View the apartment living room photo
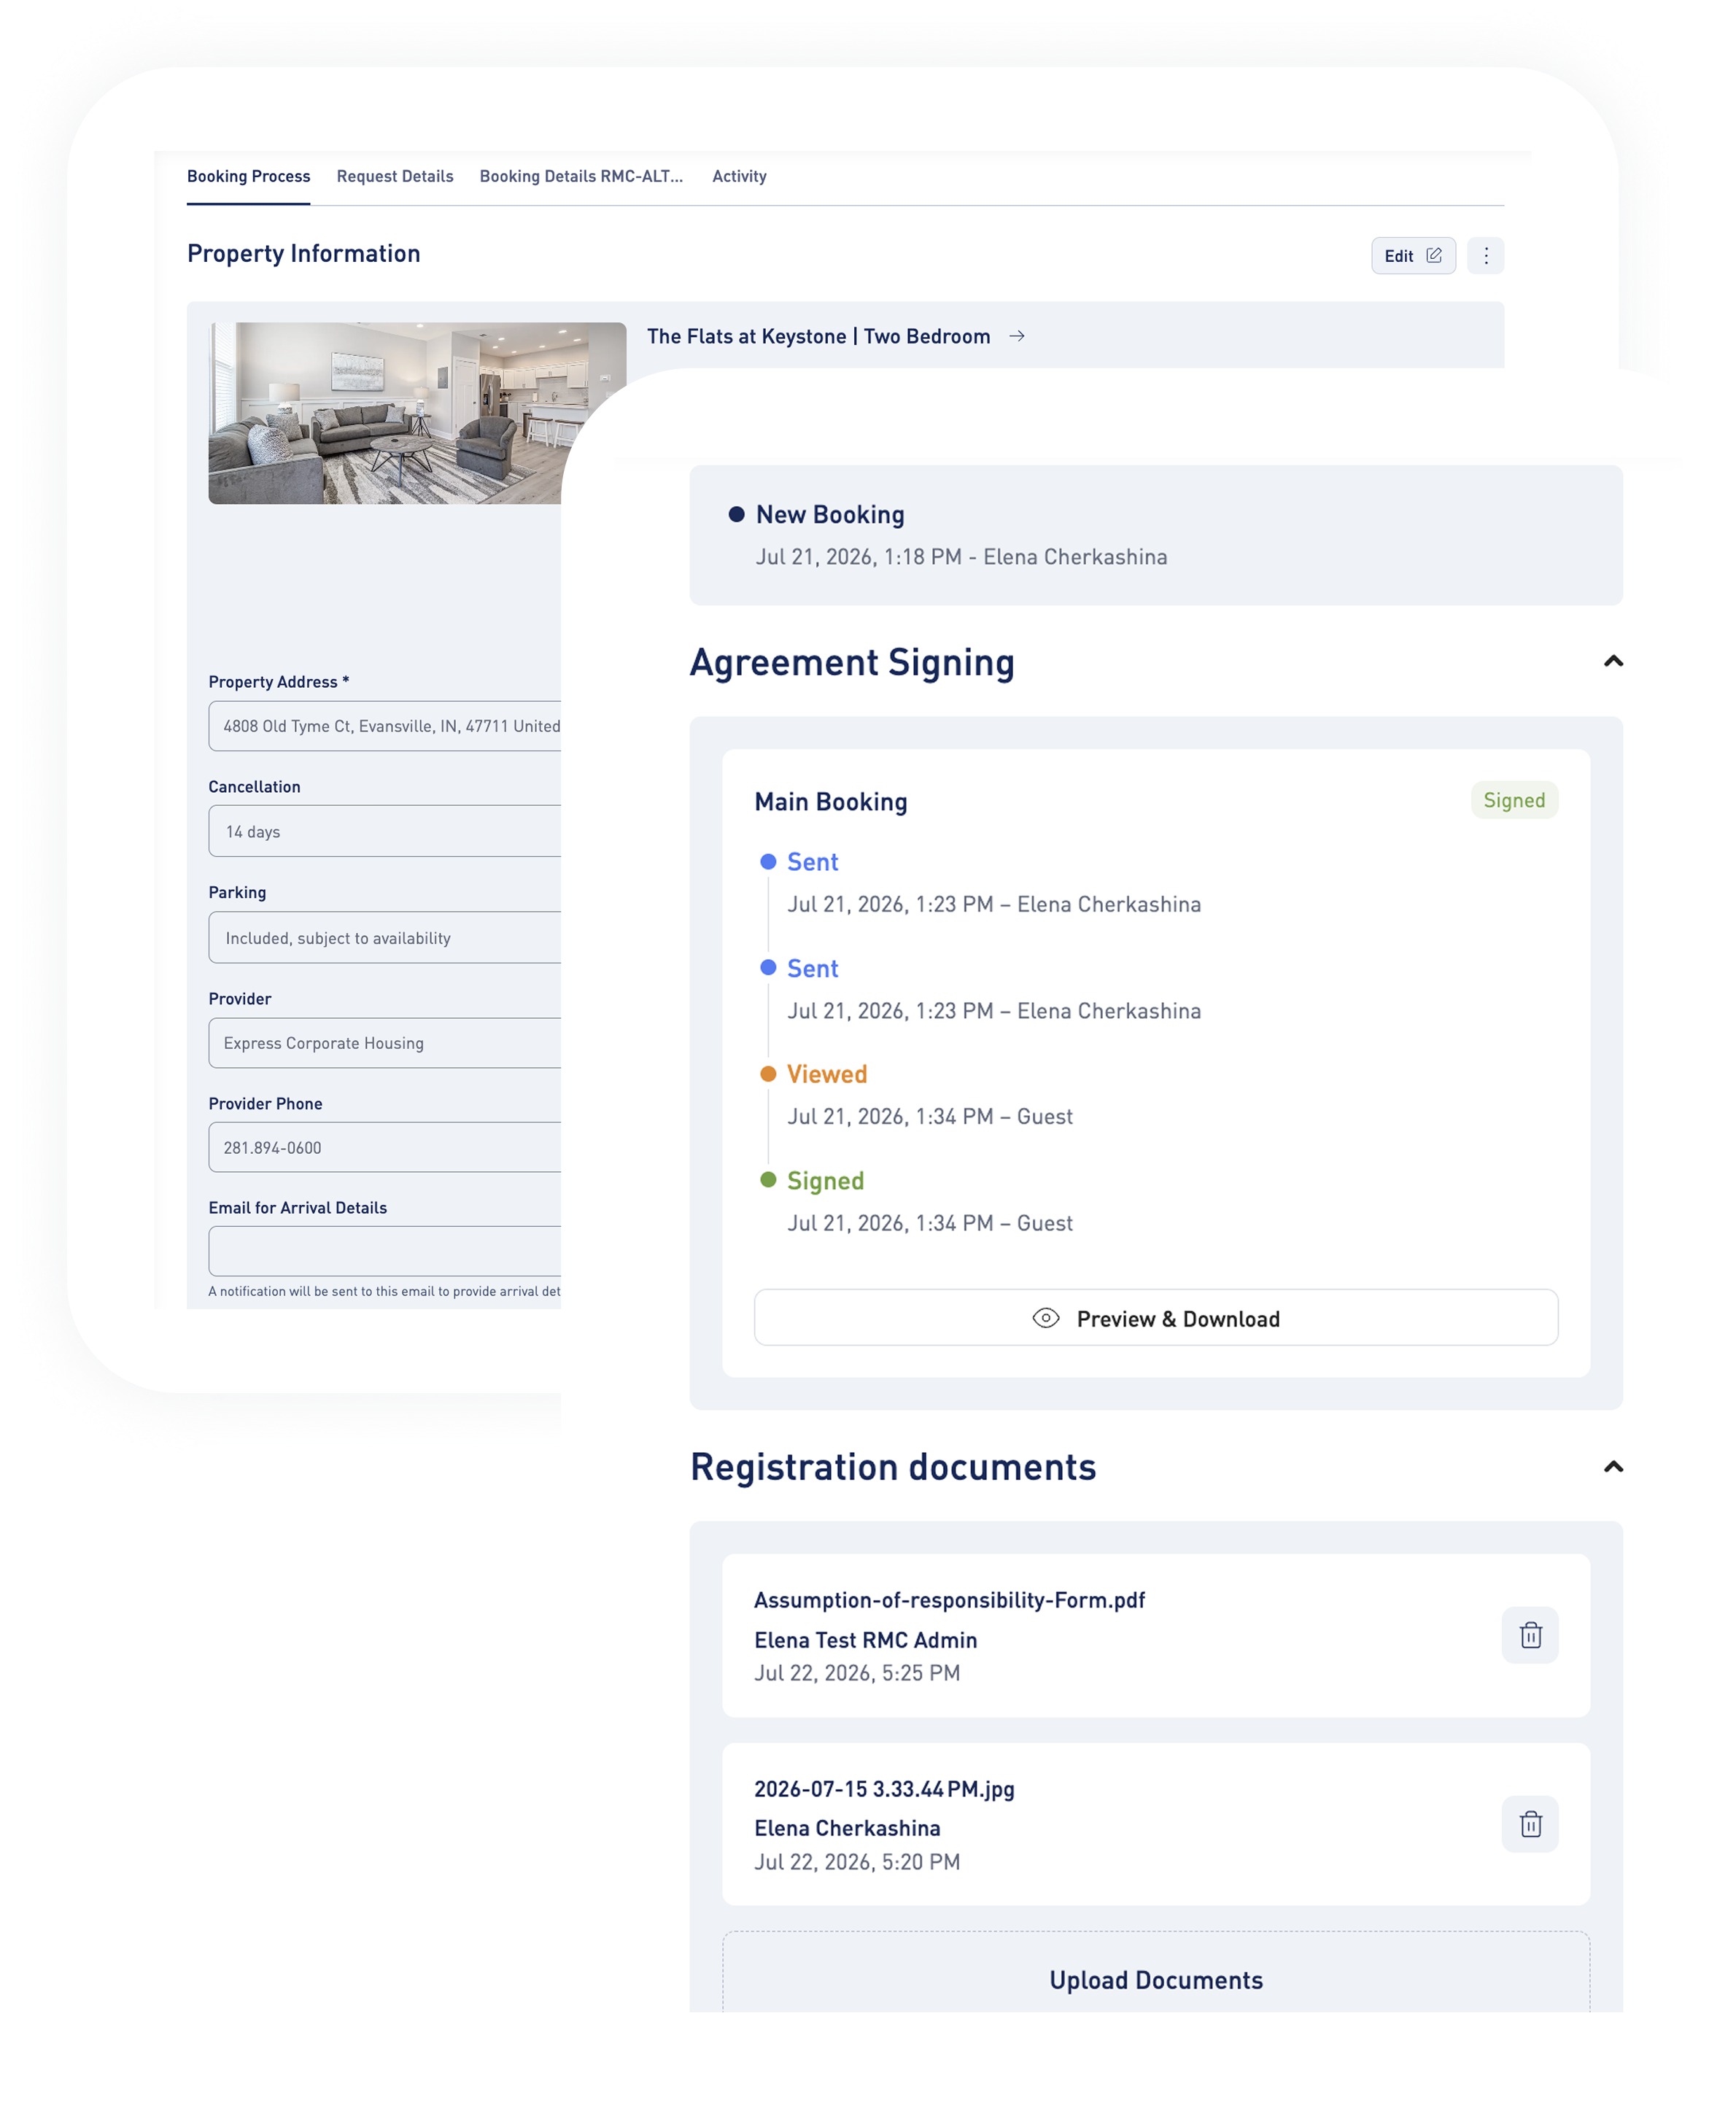 (x=385, y=413)
